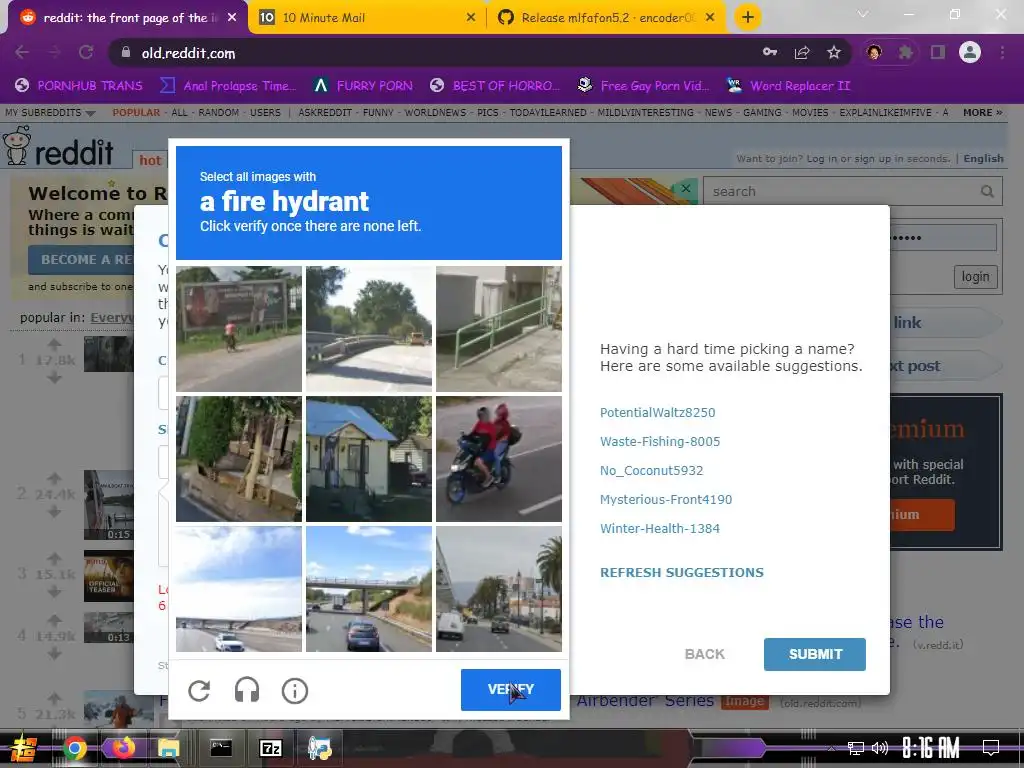1024x768 pixels.
Task: Focus the sidebar password field
Action: tap(943, 238)
